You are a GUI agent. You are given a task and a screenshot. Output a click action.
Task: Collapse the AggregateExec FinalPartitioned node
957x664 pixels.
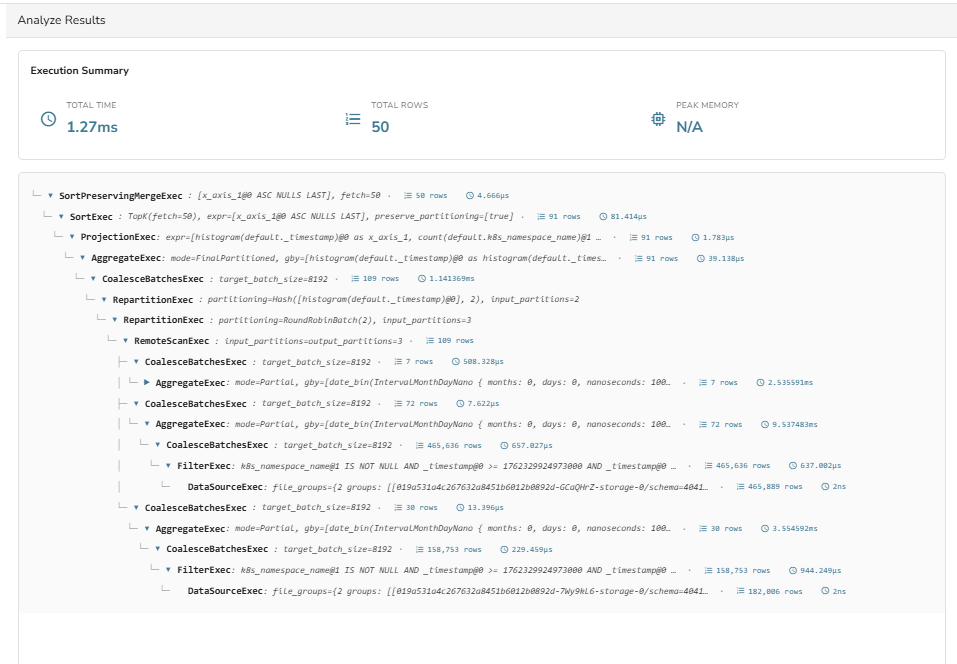83,258
